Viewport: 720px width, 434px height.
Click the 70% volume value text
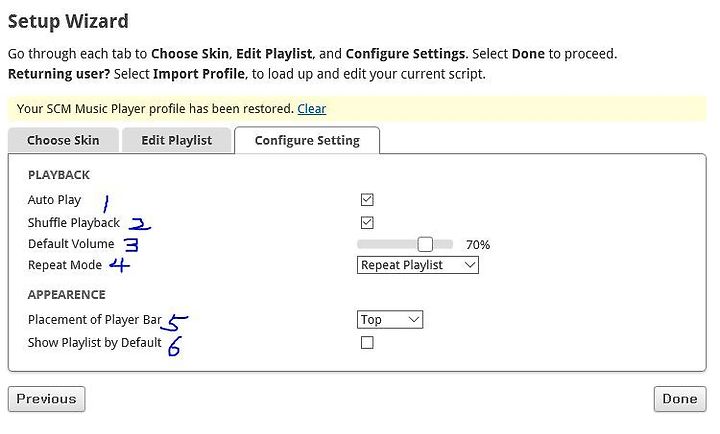pos(478,245)
